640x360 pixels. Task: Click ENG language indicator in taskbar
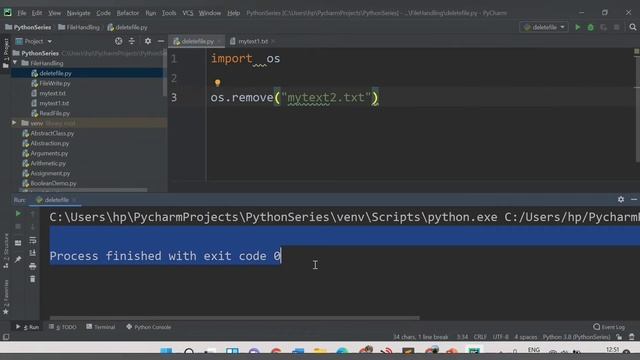[x=533, y=350]
